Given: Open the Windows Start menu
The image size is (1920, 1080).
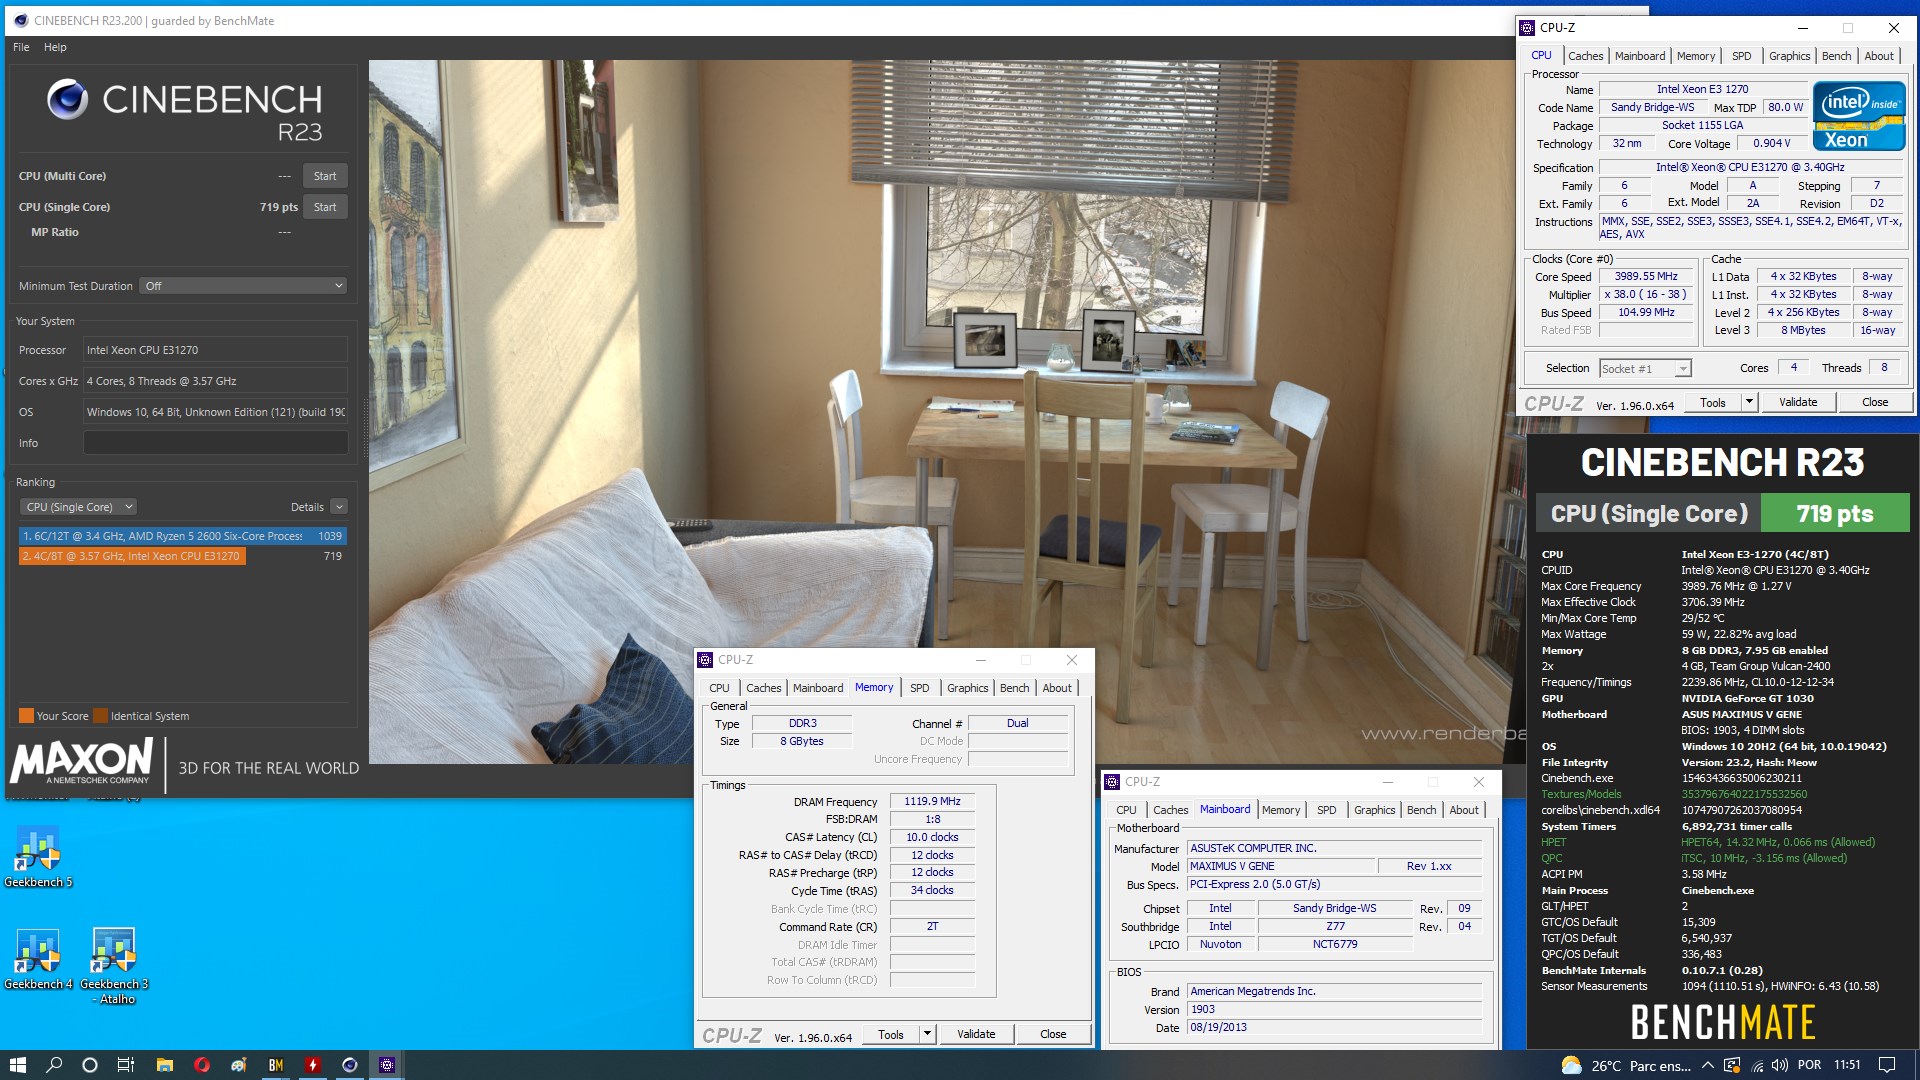Looking at the screenshot, I should (17, 1065).
